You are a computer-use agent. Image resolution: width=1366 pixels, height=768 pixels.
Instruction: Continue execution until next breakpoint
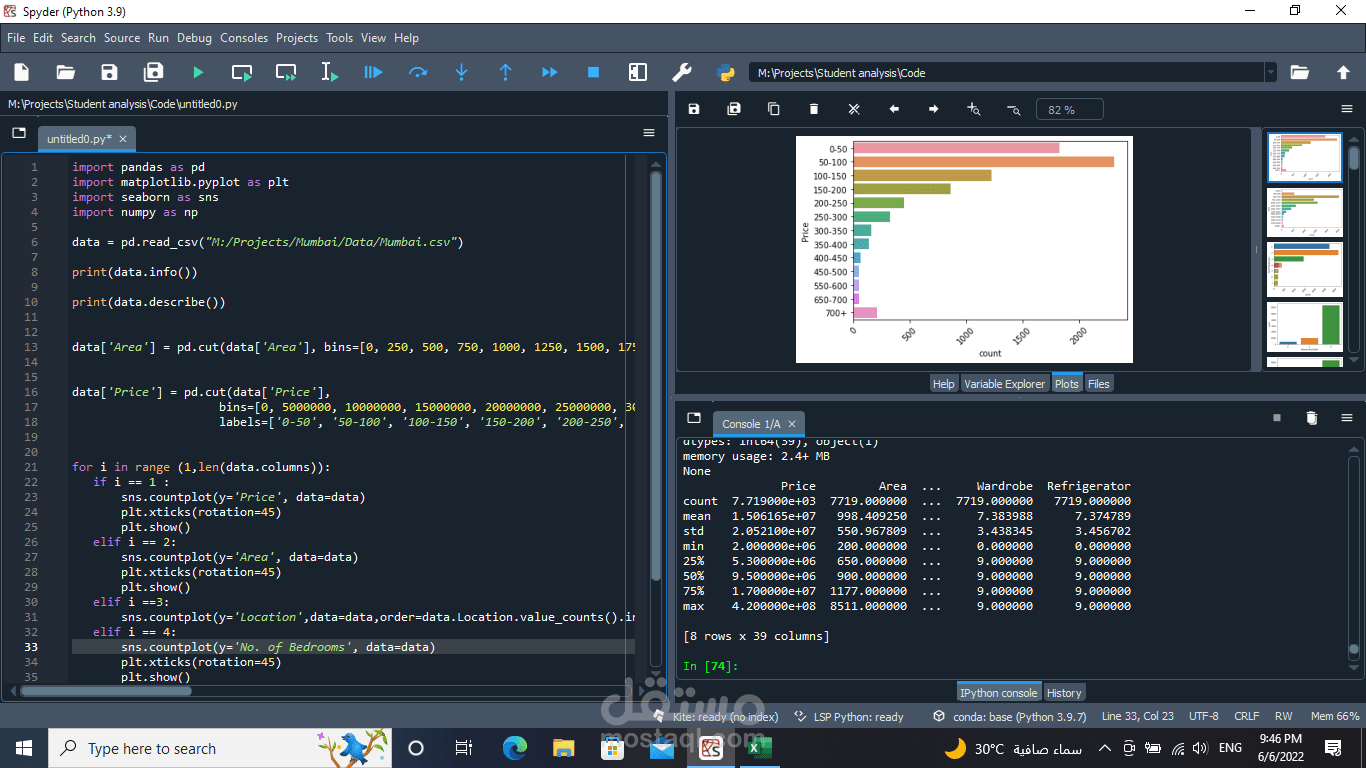pos(549,72)
